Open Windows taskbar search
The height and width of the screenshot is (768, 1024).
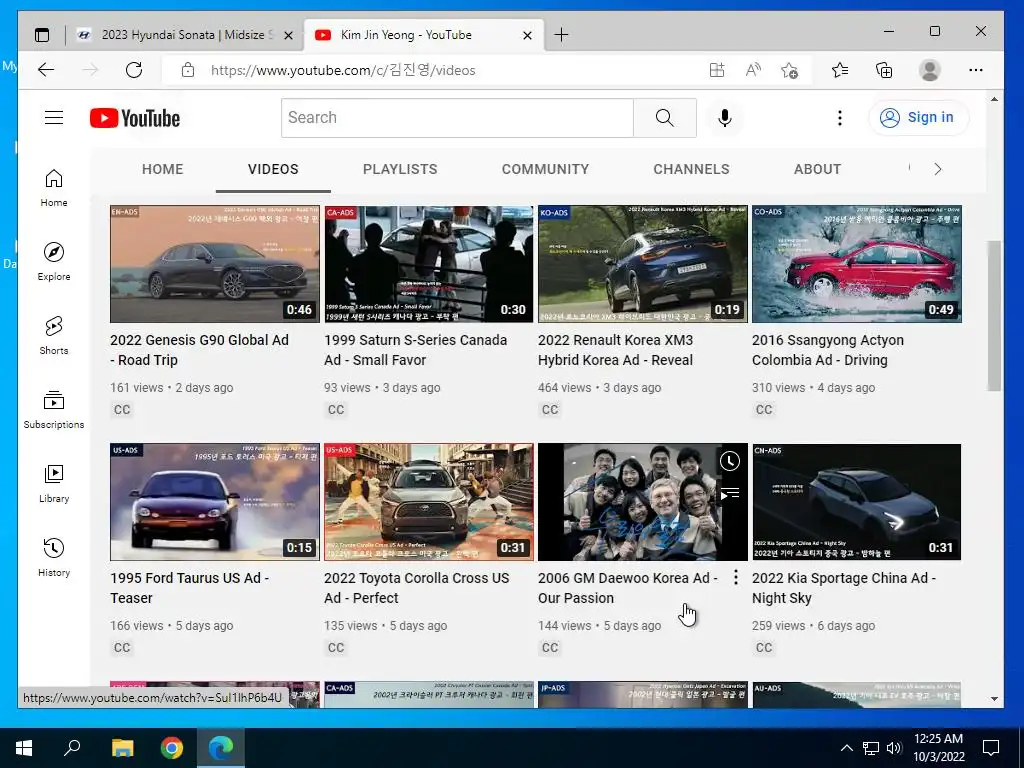[72, 748]
